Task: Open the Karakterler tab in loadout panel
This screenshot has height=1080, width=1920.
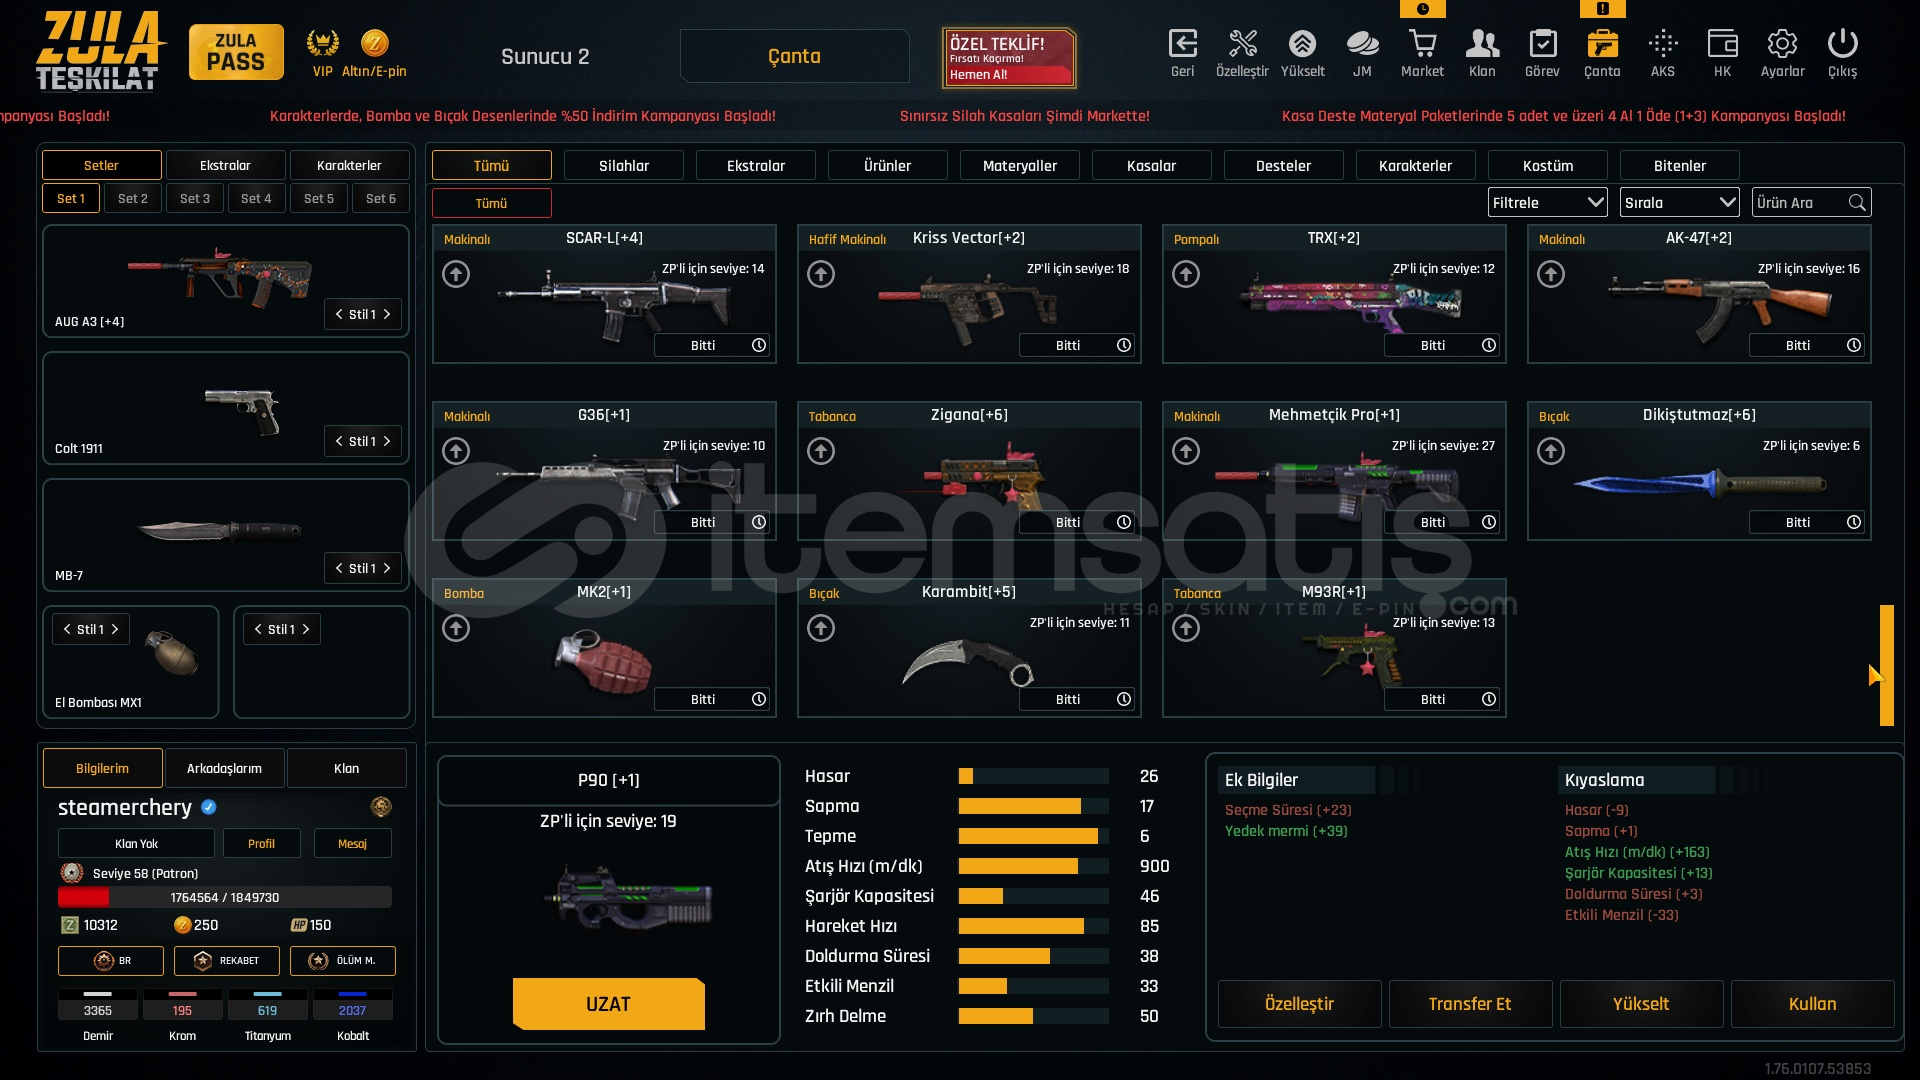Action: click(349, 166)
